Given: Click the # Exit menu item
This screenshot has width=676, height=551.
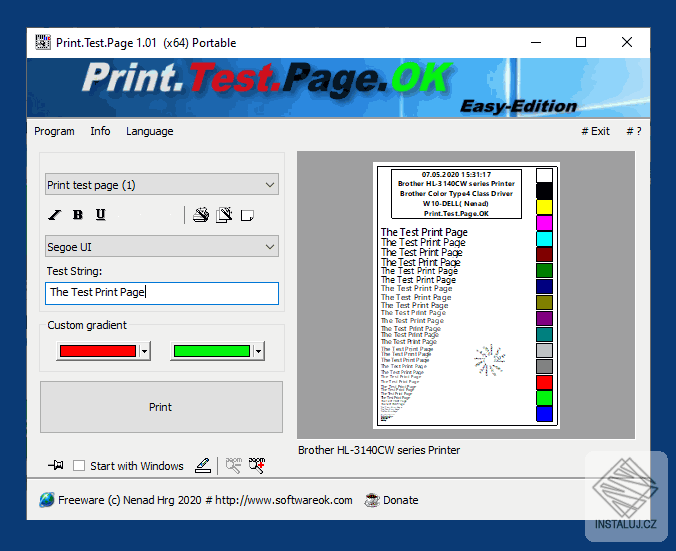Looking at the screenshot, I should click(x=595, y=131).
